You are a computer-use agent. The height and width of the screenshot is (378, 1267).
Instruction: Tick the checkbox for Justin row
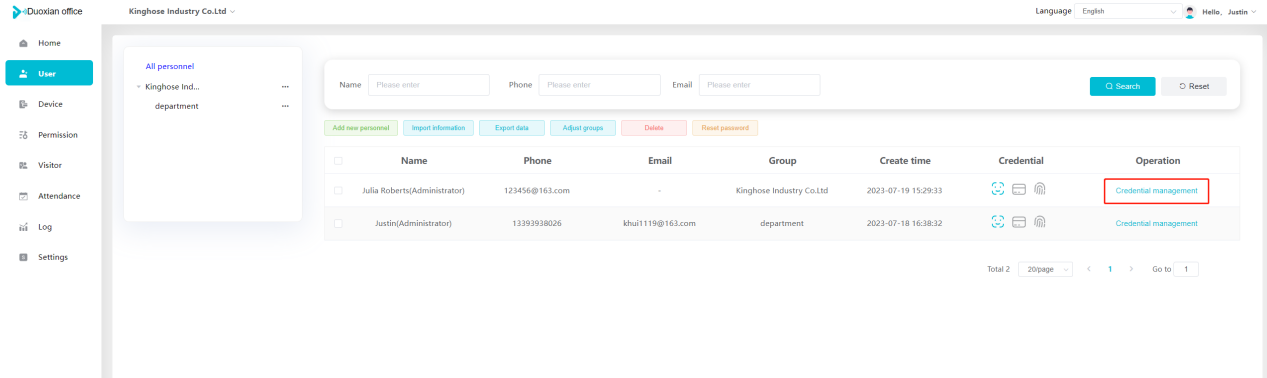pyautogui.click(x=338, y=223)
